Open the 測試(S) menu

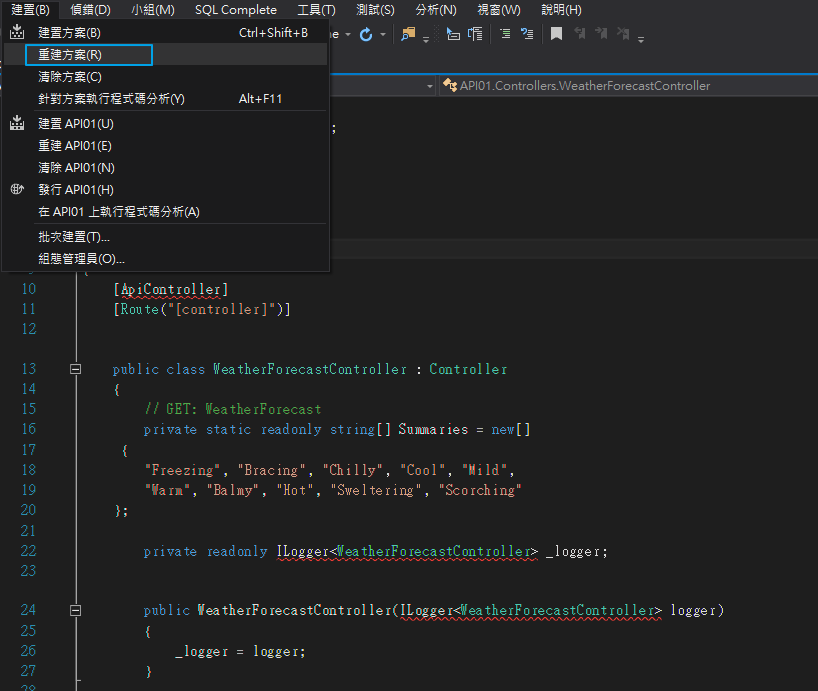tap(375, 10)
